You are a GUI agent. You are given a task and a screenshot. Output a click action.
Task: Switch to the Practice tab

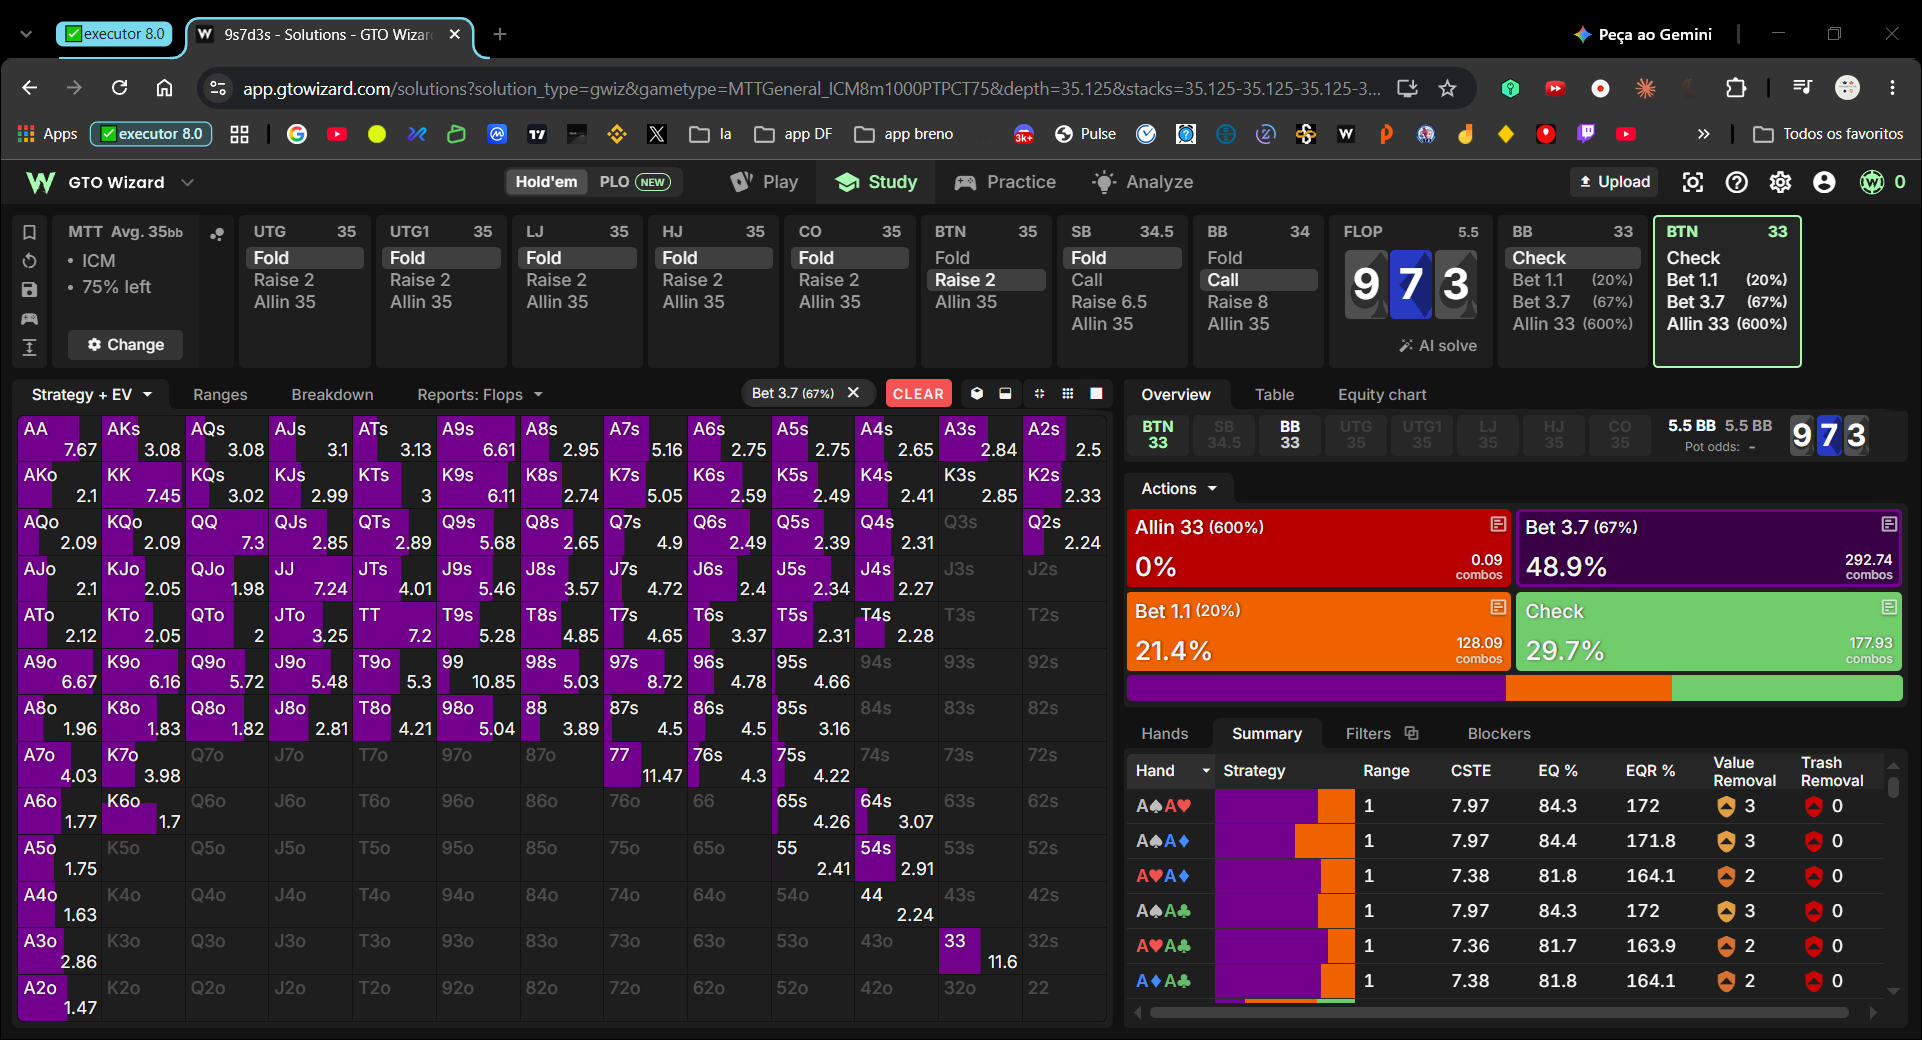click(1005, 182)
